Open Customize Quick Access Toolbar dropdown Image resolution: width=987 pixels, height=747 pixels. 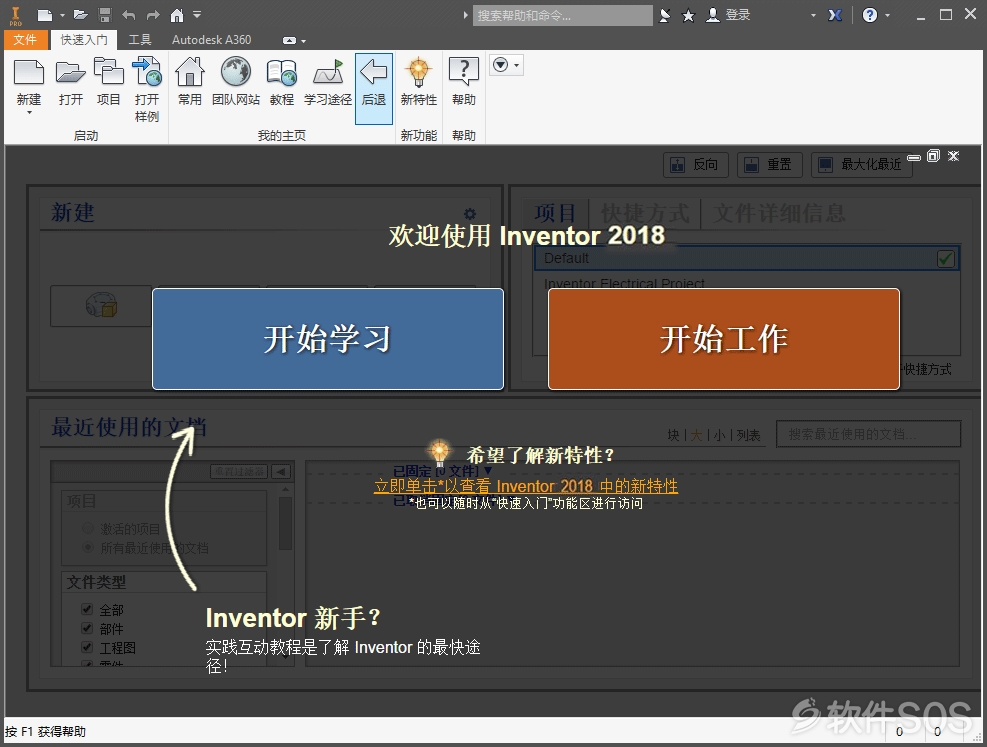tap(198, 14)
